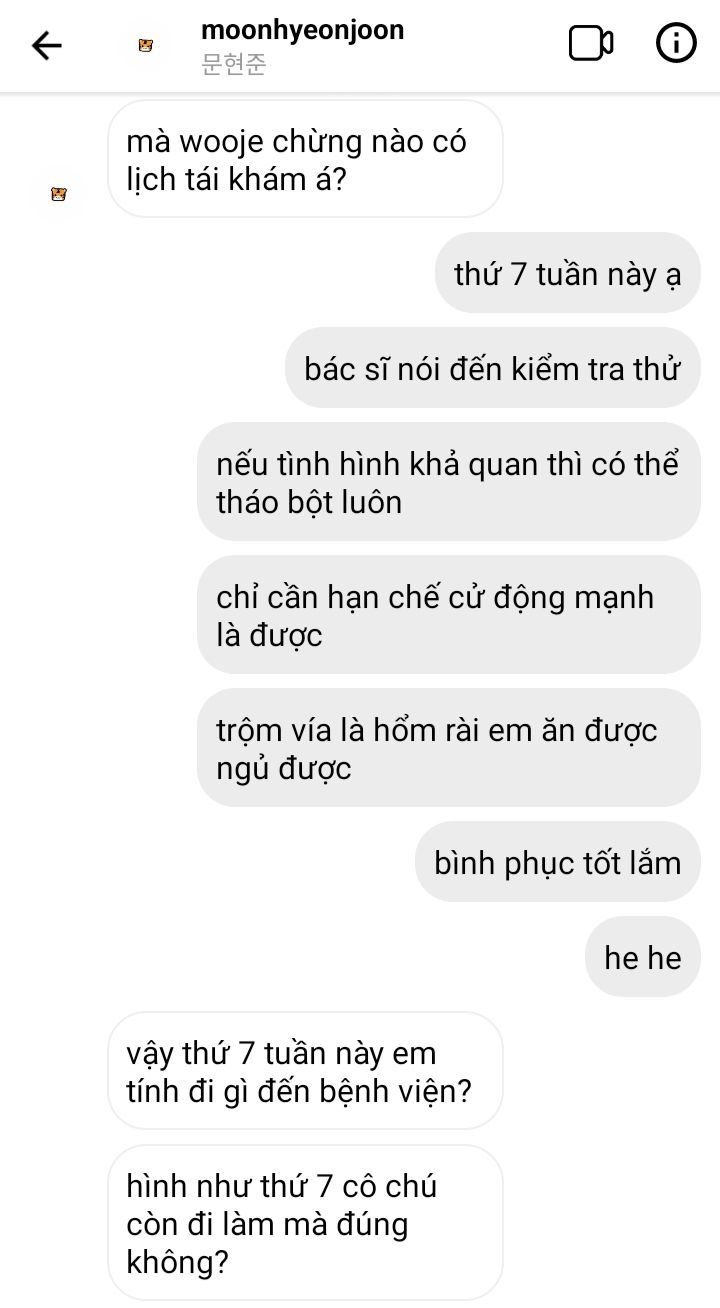The width and height of the screenshot is (720, 1308).
Task: Tap the bubble "bác sĩ nói đến kiểm tra thử"
Action: pyautogui.click(x=493, y=368)
